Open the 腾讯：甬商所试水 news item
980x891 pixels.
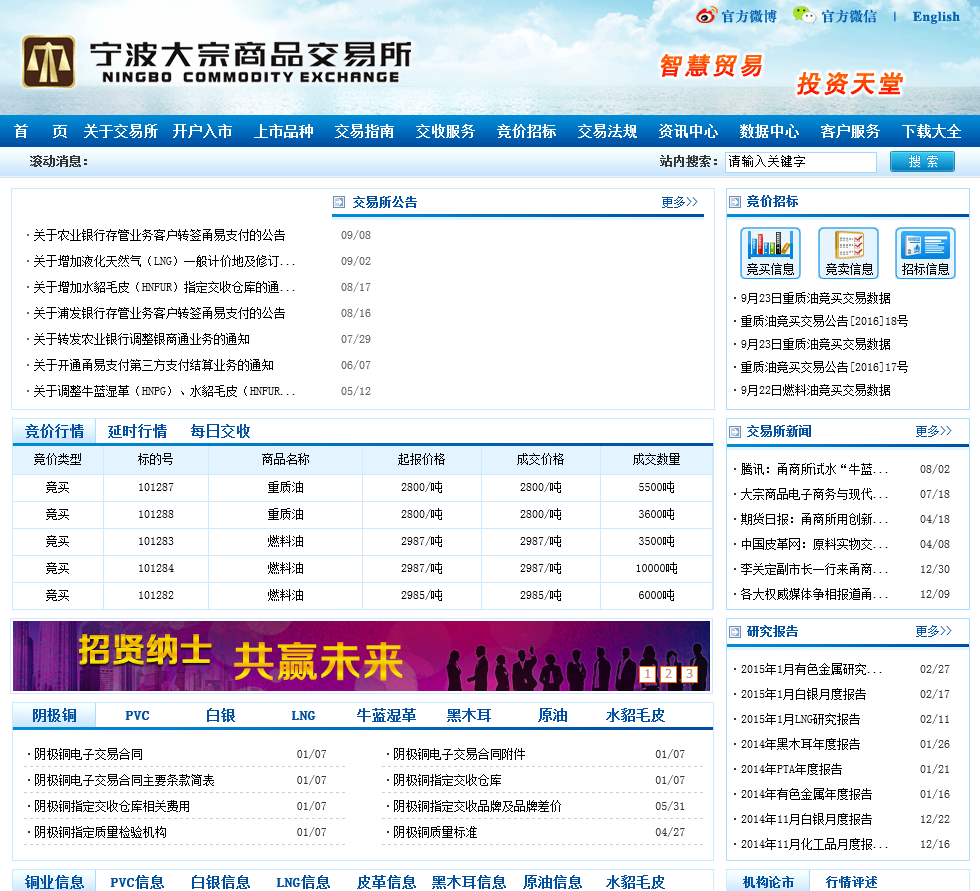point(814,469)
